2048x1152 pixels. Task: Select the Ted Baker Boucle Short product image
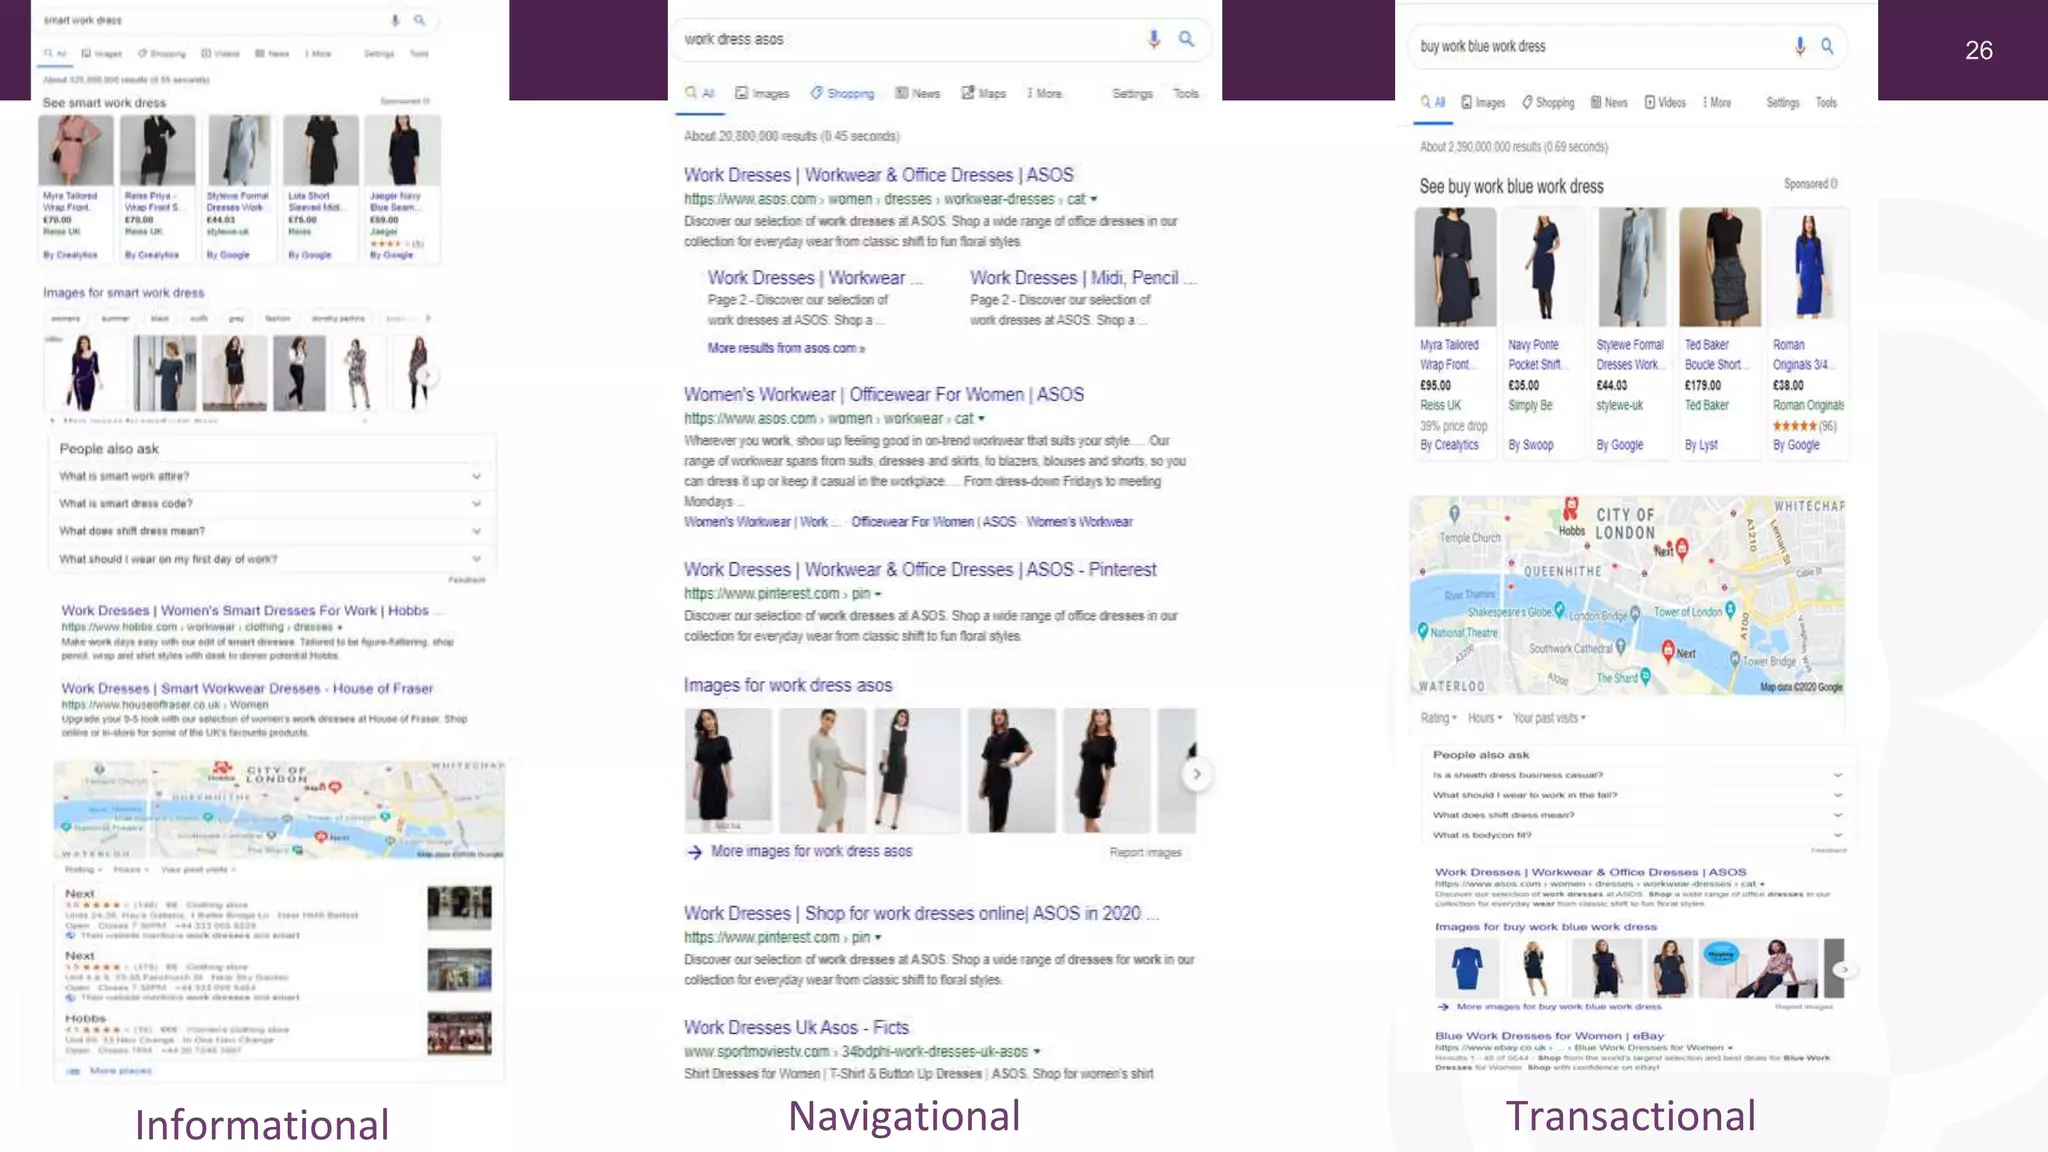click(x=1720, y=267)
